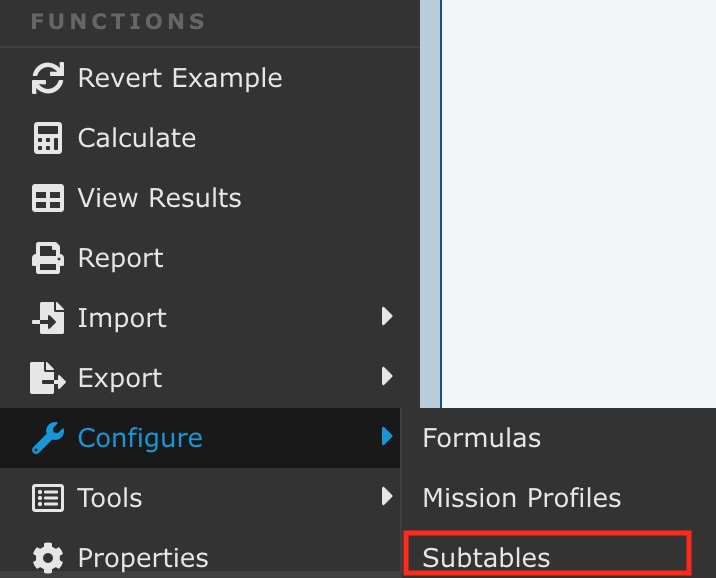The height and width of the screenshot is (578, 716).
Task: Click the wrench icon beside Configure
Action: (x=48, y=438)
